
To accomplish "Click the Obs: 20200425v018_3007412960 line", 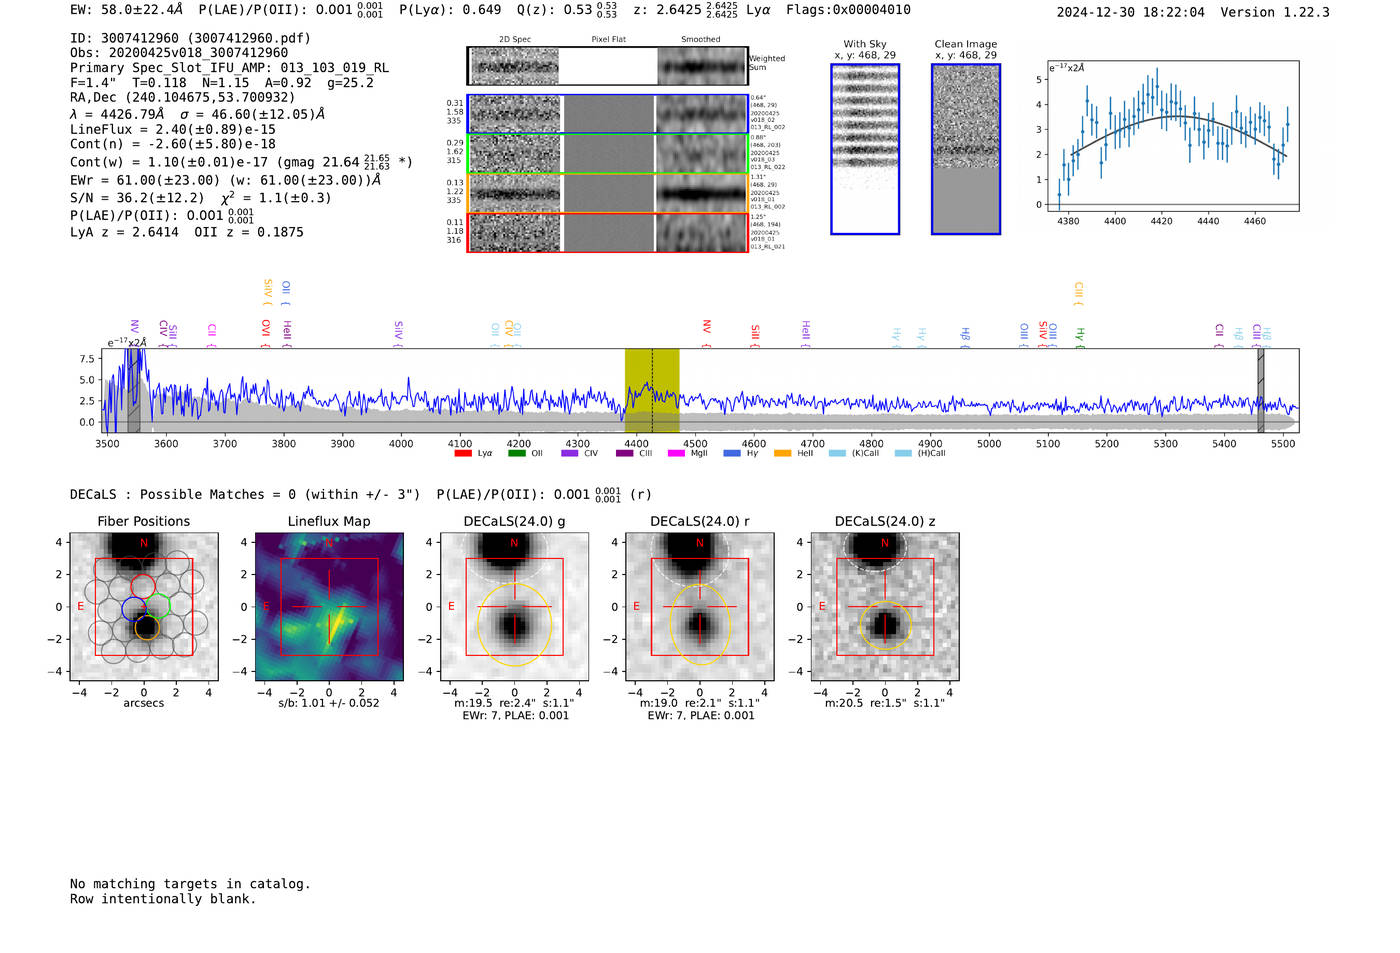I will (179, 53).
